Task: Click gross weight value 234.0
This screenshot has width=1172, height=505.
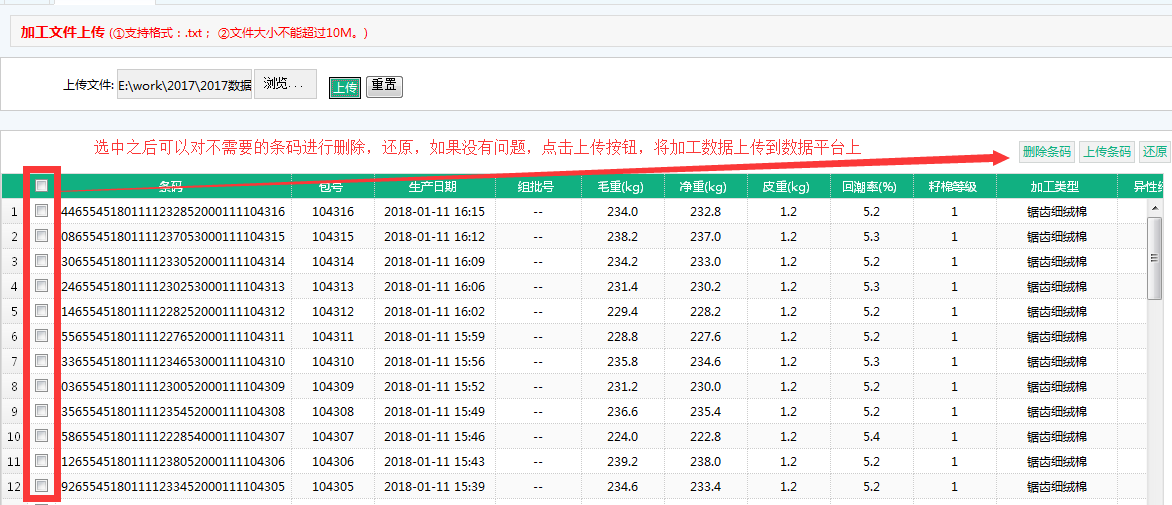Action: coord(623,212)
